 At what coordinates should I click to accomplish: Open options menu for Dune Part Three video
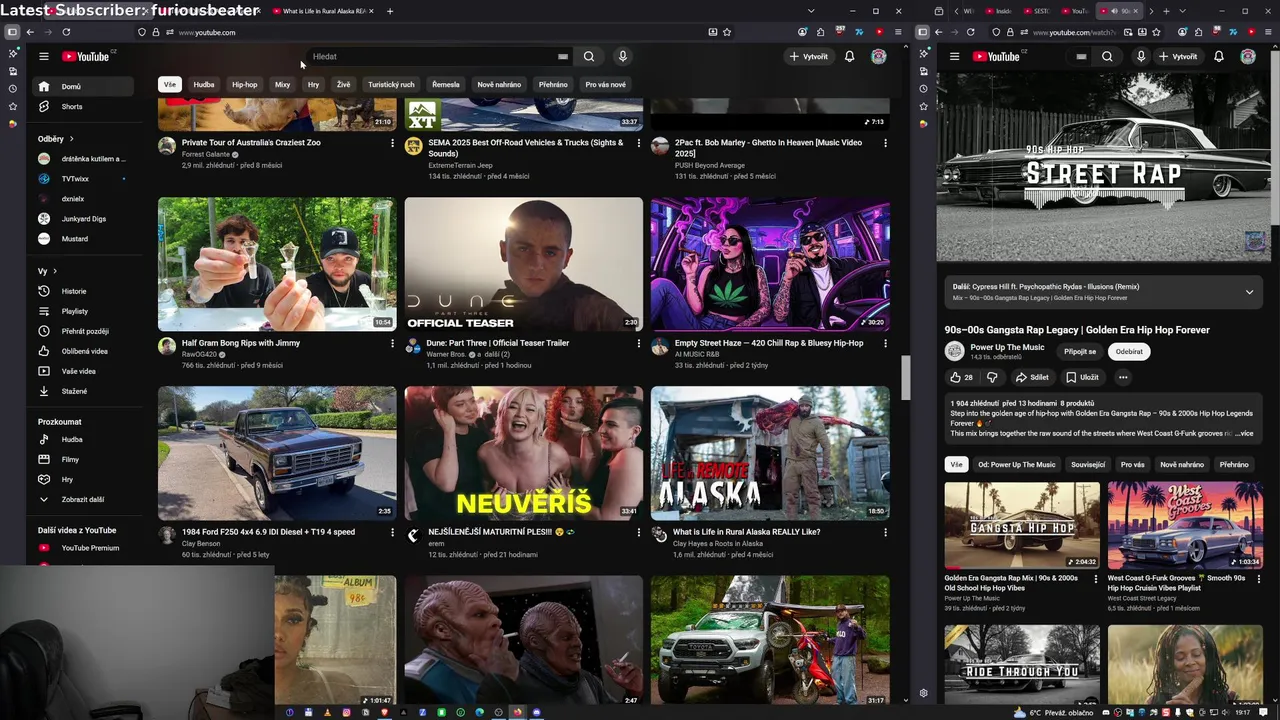click(638, 343)
